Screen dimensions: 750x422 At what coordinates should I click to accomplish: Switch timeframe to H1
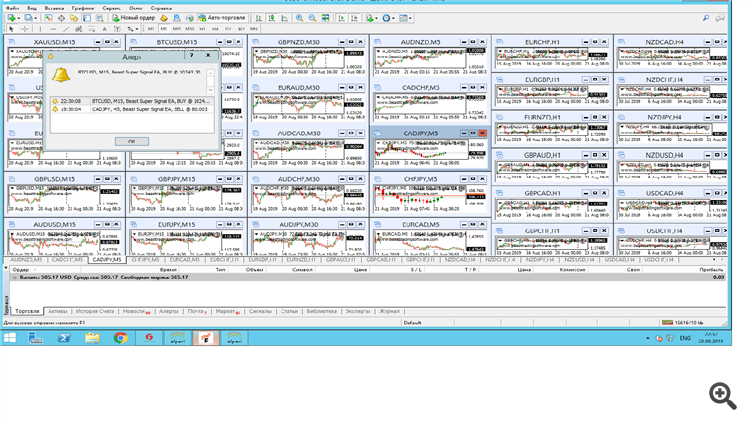202,29
